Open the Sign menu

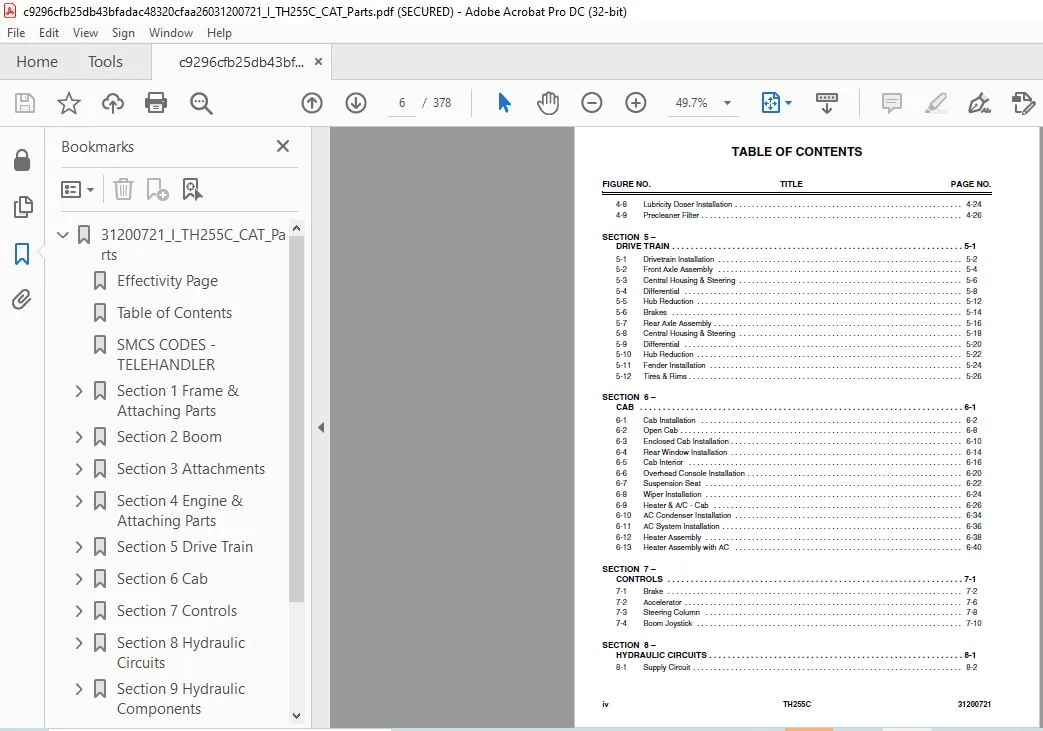(x=123, y=33)
